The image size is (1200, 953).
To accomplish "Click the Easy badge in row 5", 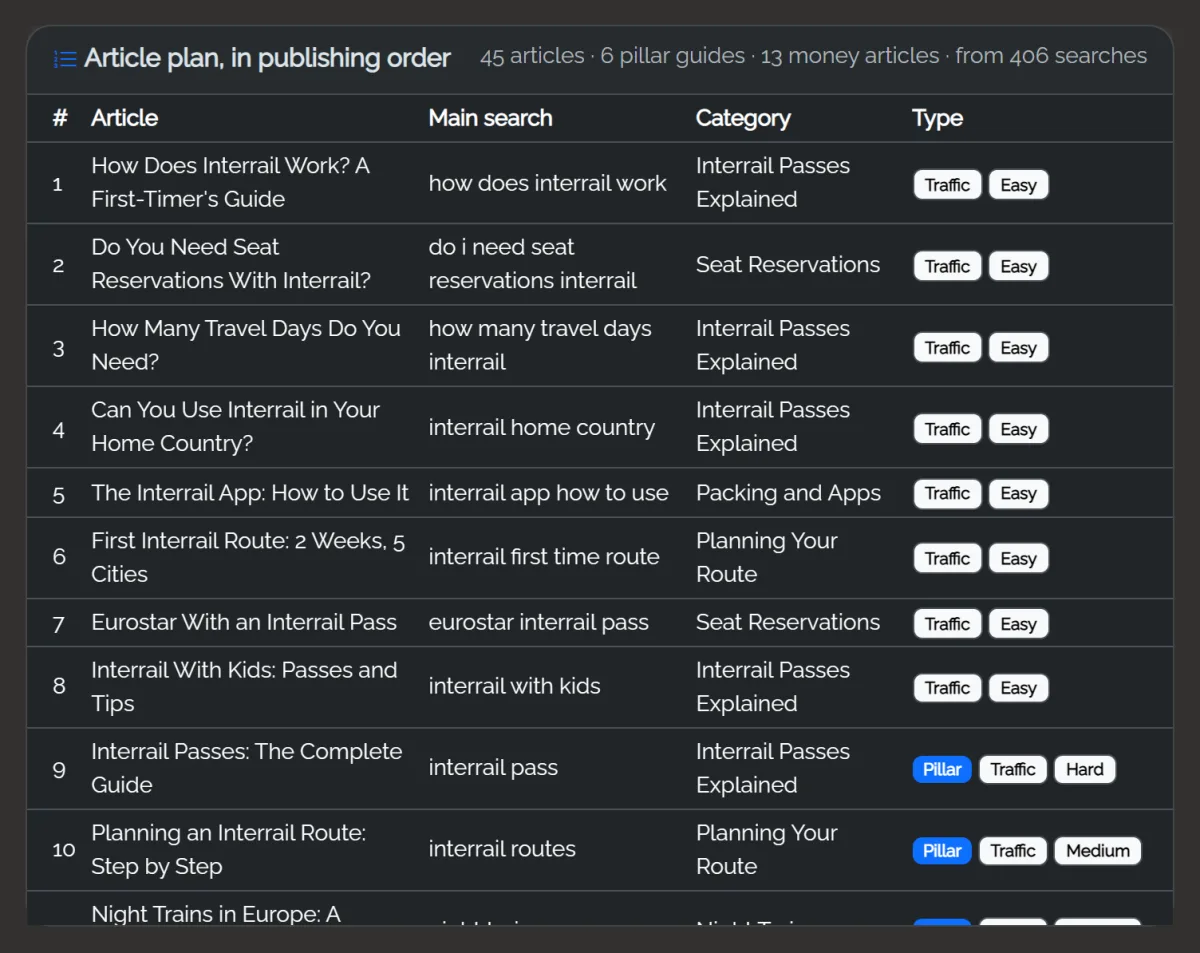I will point(1018,494).
